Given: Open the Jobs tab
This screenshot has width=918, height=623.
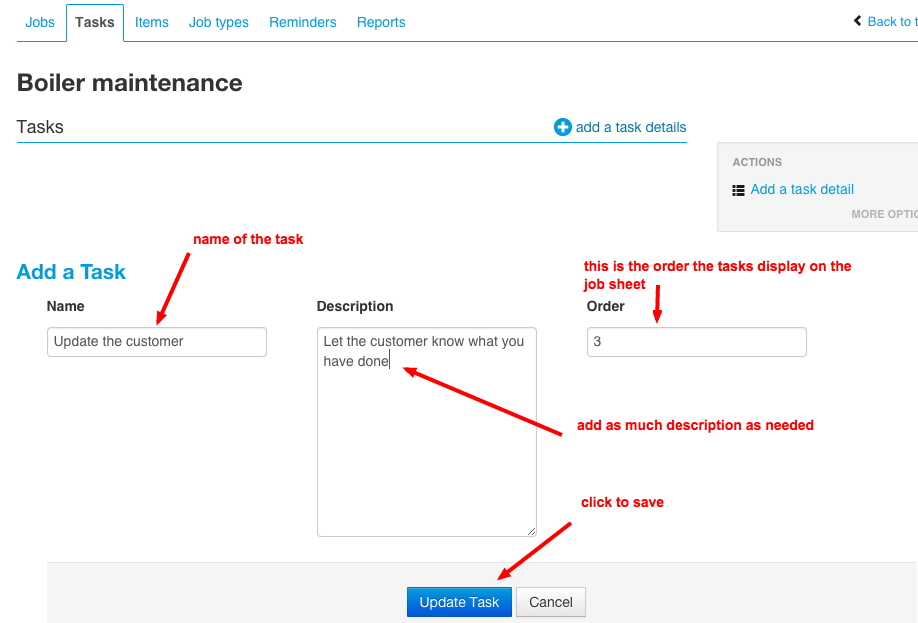Looking at the screenshot, I should [40, 22].
